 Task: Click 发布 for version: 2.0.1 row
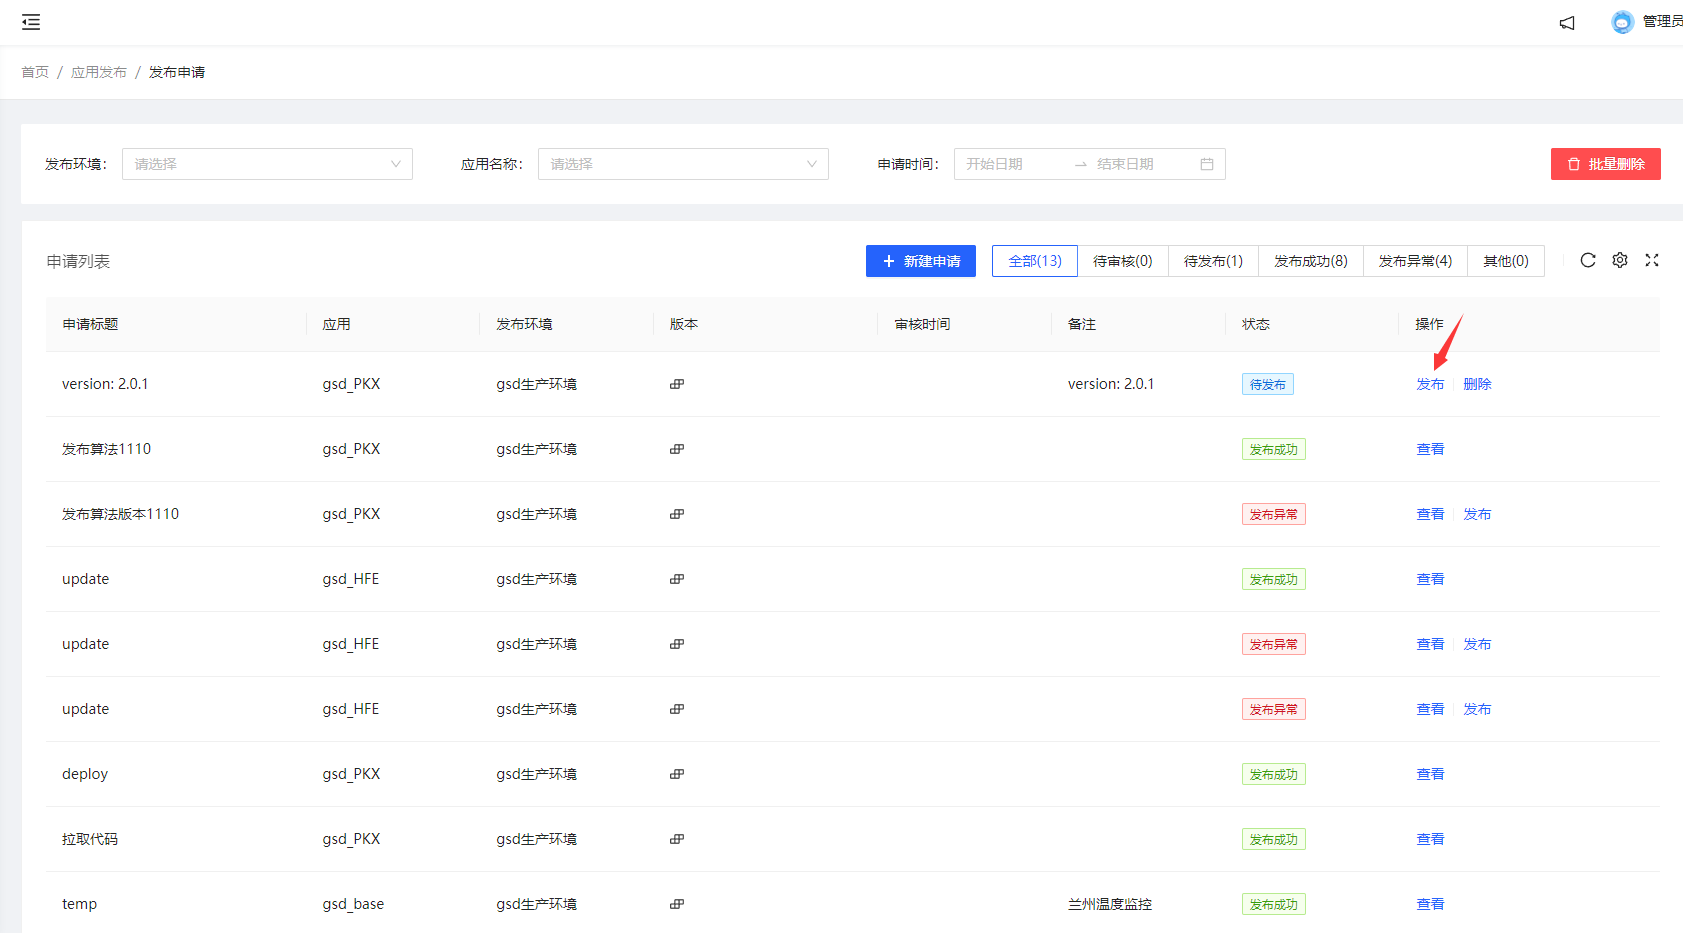[1430, 384]
